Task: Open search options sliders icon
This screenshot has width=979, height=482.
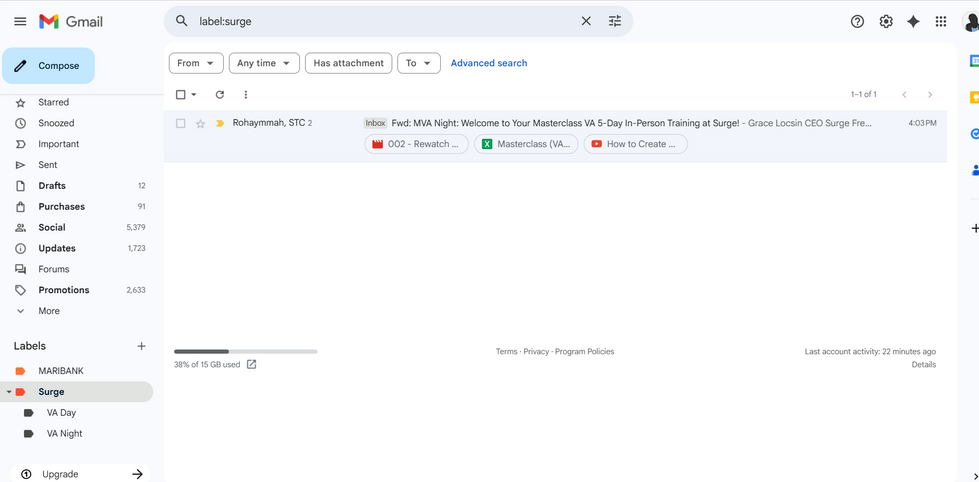Action: point(615,21)
